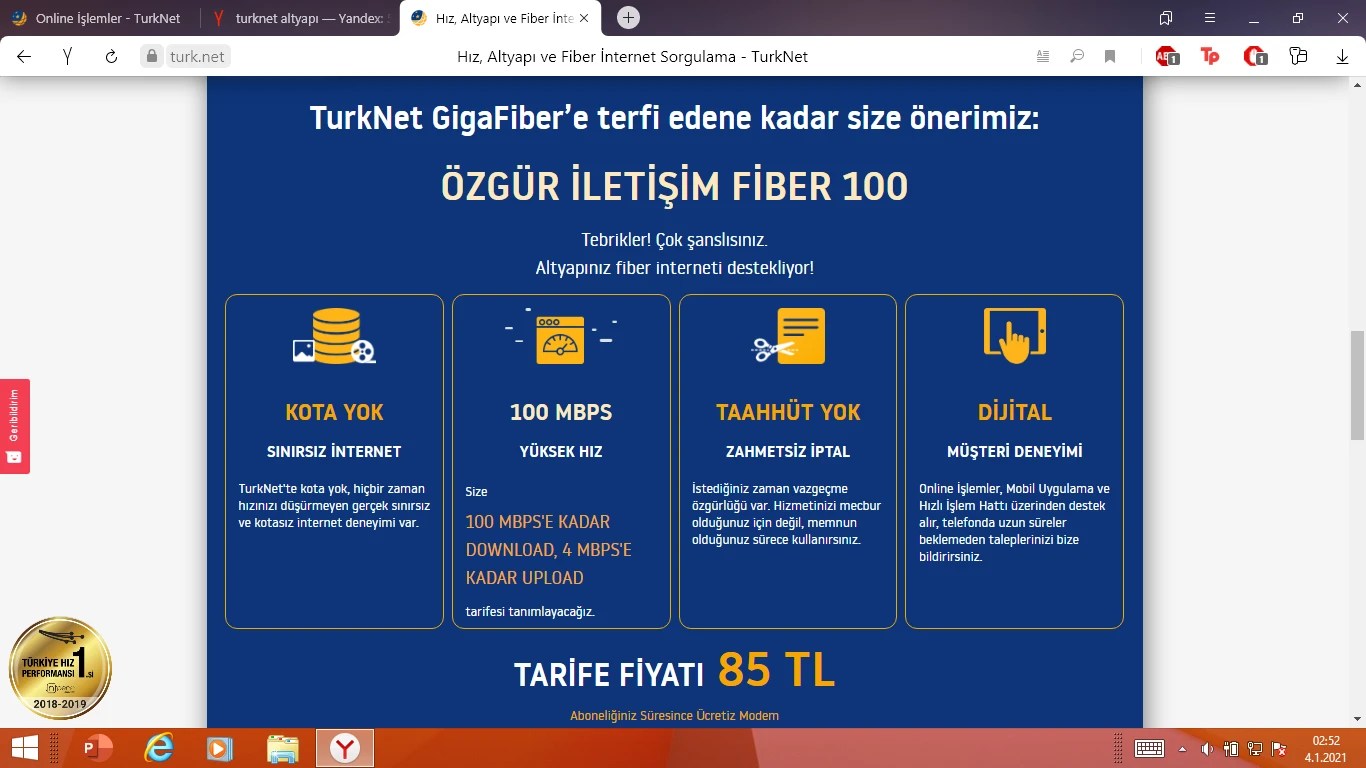Screen dimensions: 1366x768
Task: Open the Geribildirim feedback side tab
Action: pyautogui.click(x=15, y=426)
